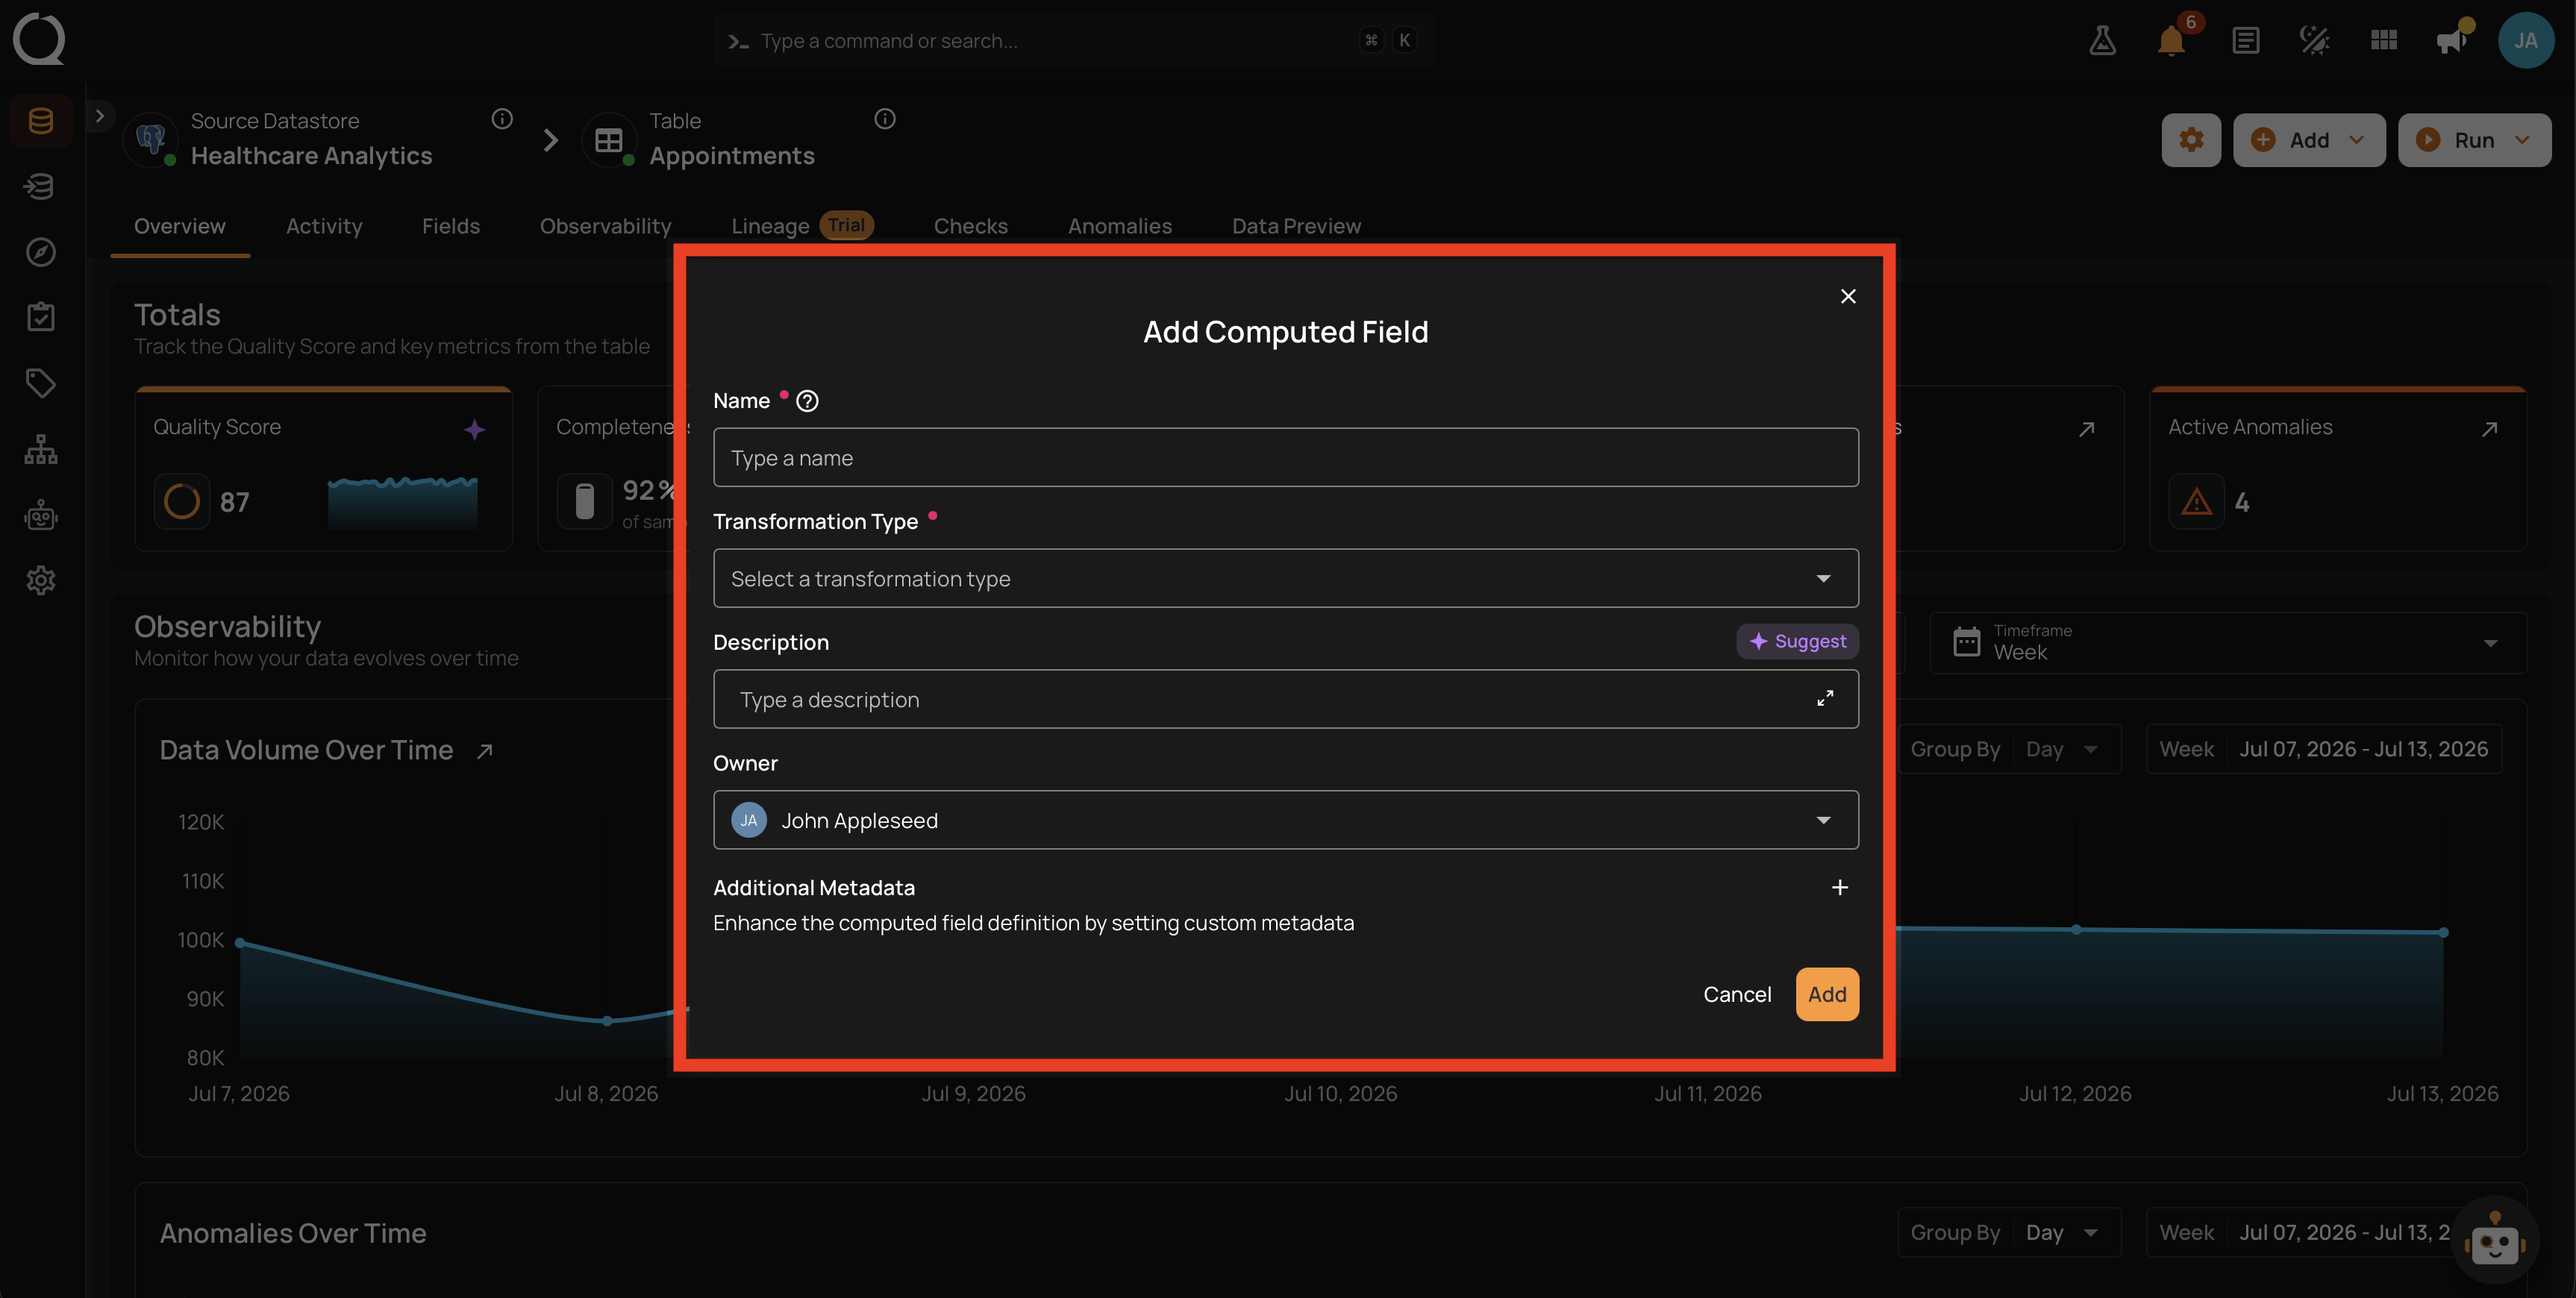Click the Healthcare Analytics datastore link
This screenshot has height=1298, width=2576.
coord(311,156)
